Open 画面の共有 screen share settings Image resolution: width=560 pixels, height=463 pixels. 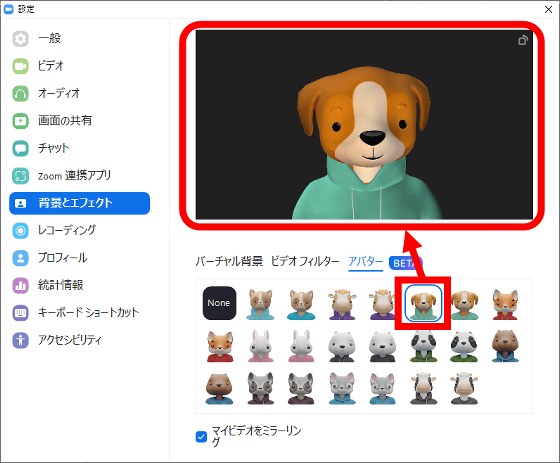coord(79,121)
